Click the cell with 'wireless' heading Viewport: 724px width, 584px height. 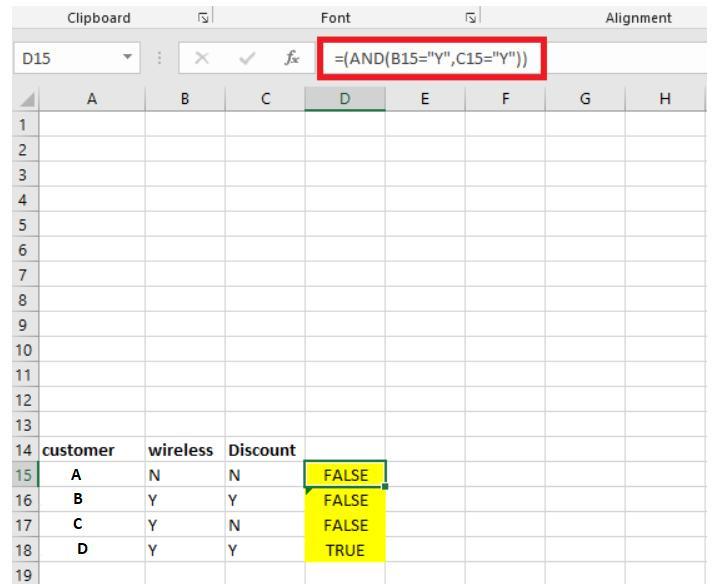coord(185,449)
